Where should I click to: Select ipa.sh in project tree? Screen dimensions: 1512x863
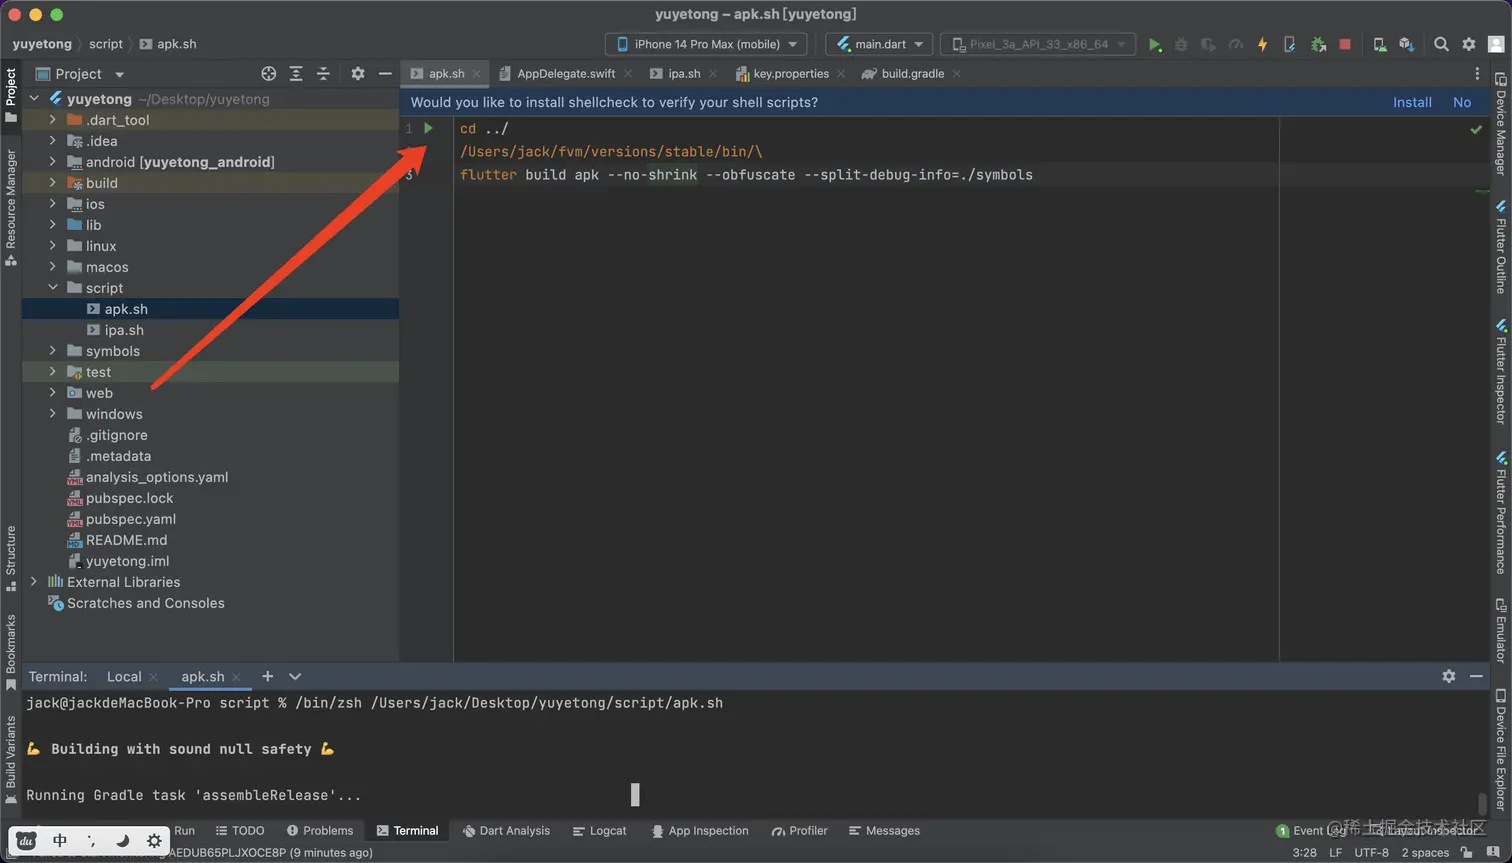(x=124, y=330)
